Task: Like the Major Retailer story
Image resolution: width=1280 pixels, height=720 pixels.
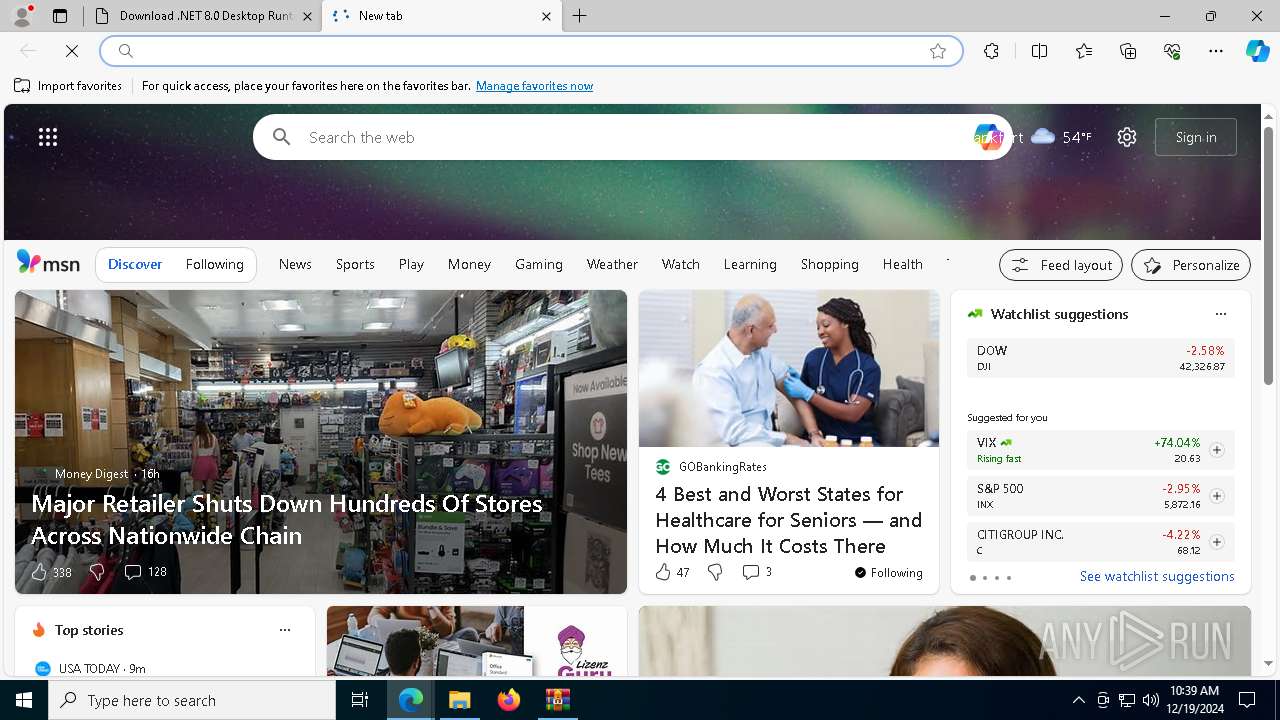Action: coord(51,572)
